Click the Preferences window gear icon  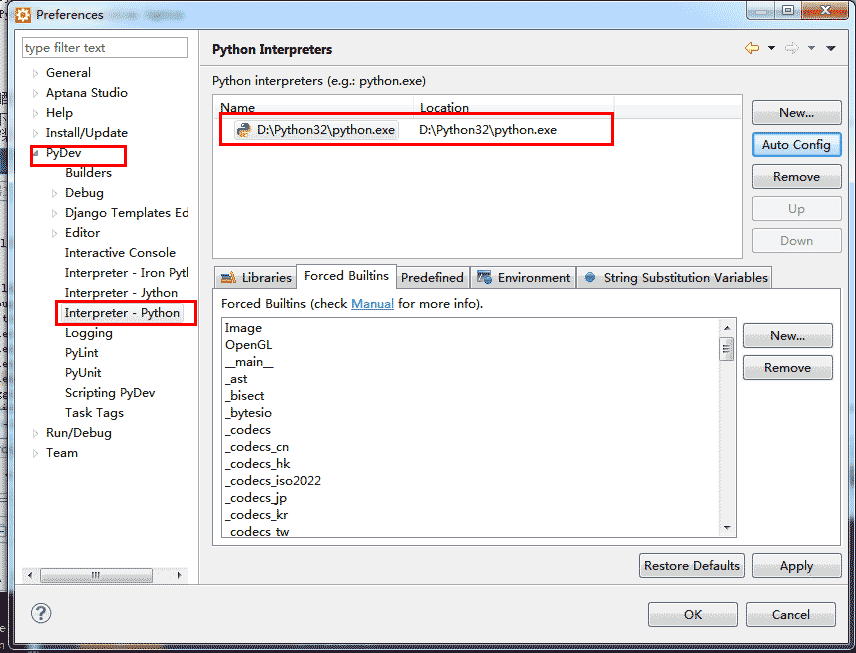23,15
